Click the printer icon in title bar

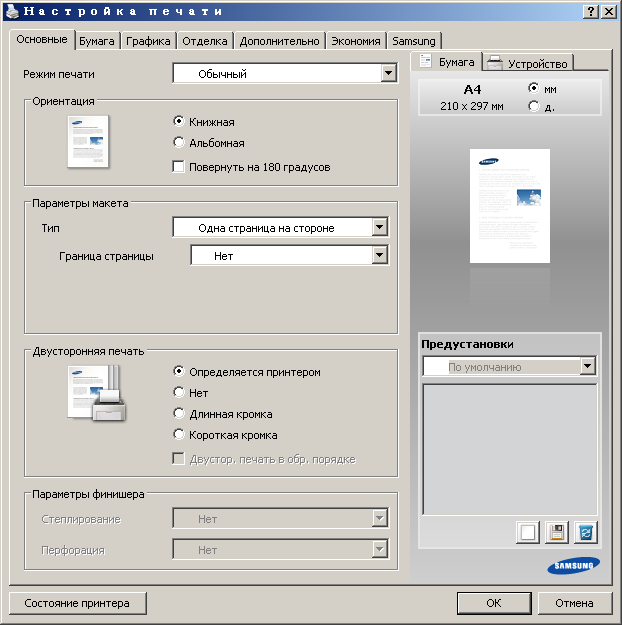11,10
